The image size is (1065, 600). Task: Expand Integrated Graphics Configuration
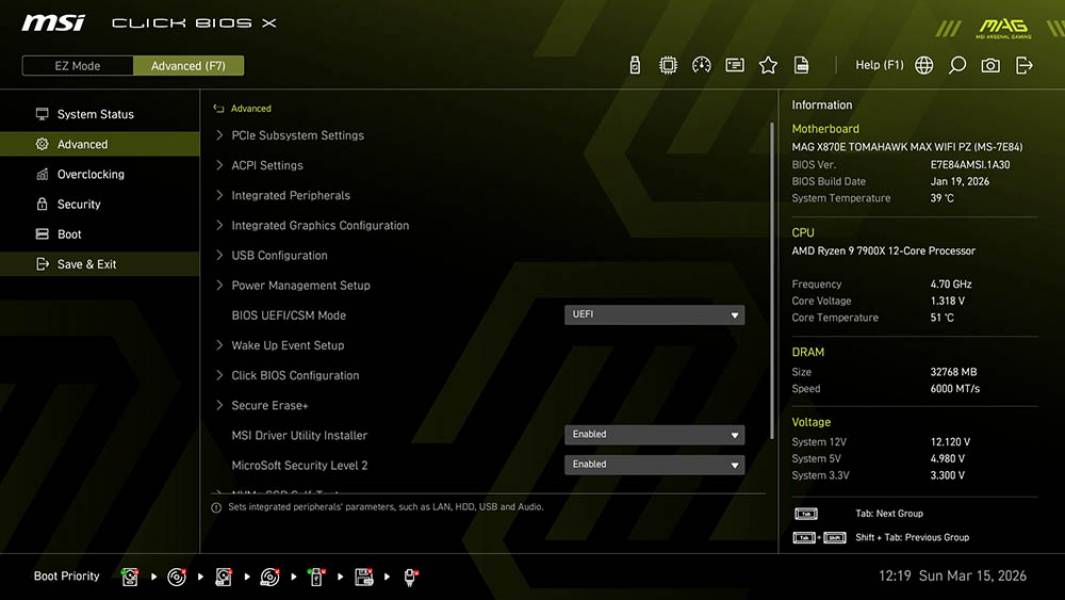318,225
